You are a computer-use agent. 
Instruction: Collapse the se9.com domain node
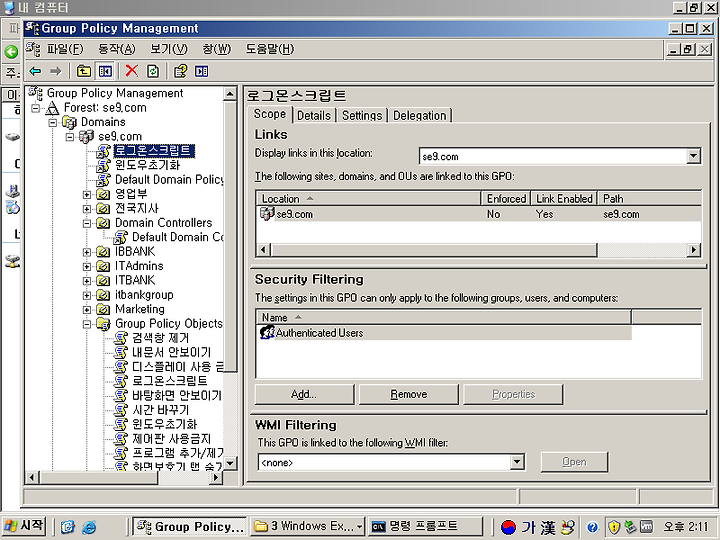(x=69, y=137)
